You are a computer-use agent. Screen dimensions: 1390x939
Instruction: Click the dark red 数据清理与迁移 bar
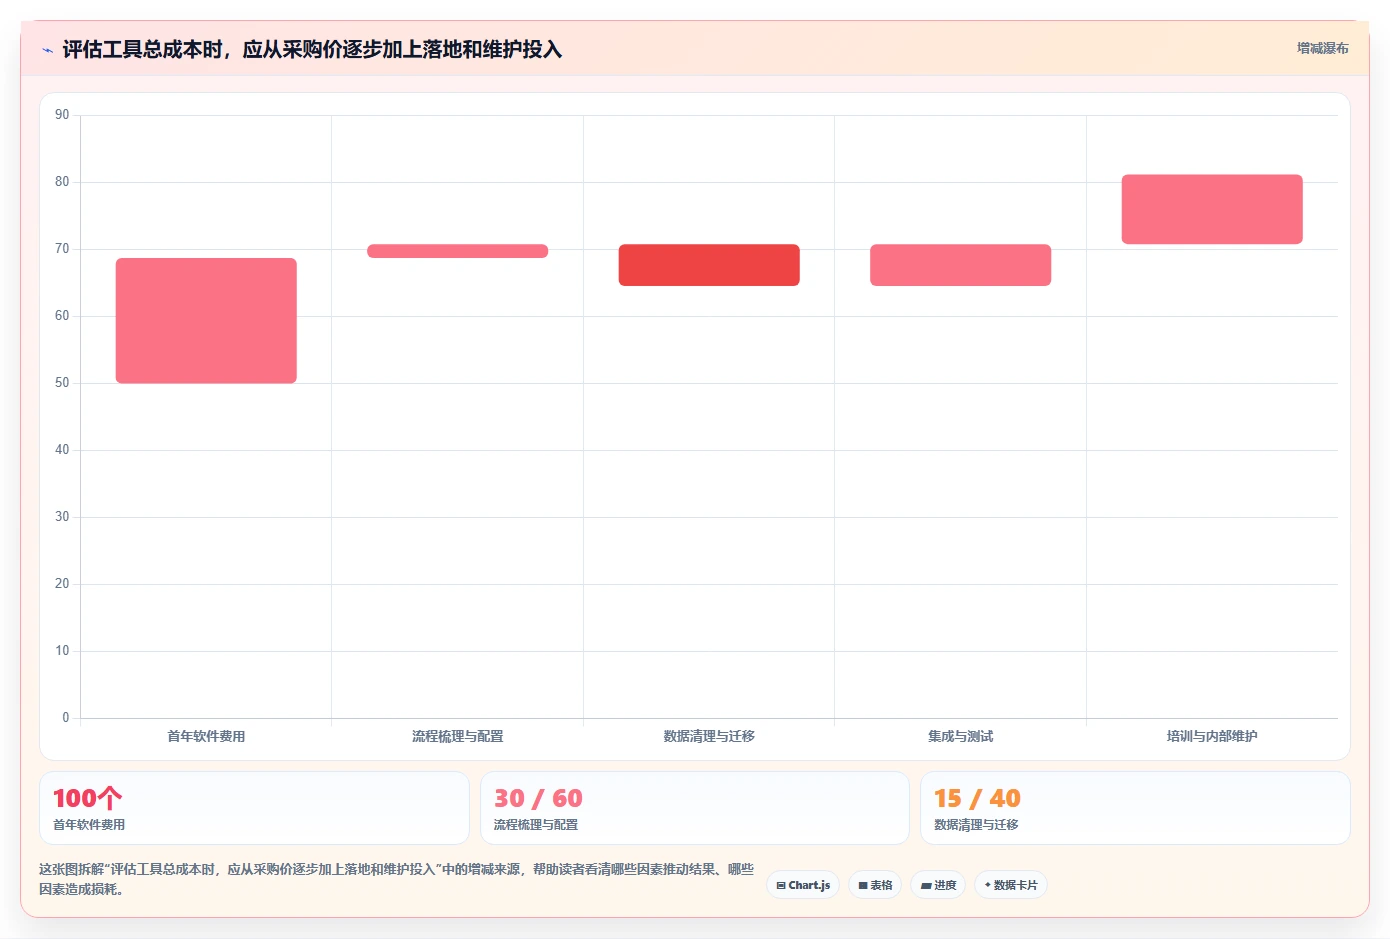[709, 265]
